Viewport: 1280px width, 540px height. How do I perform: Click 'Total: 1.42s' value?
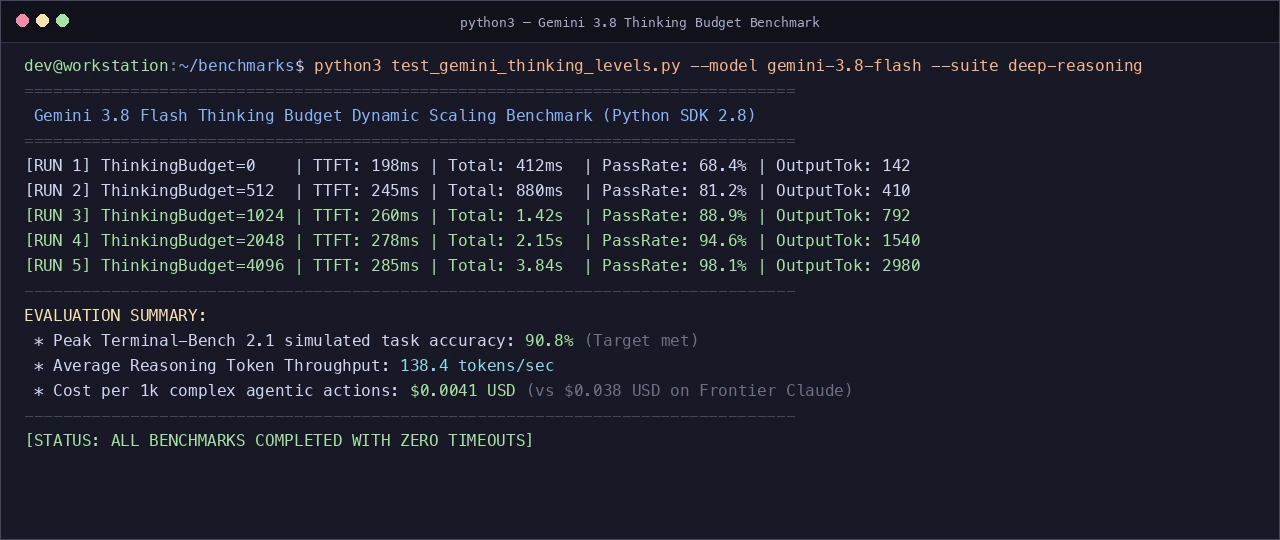[506, 216]
